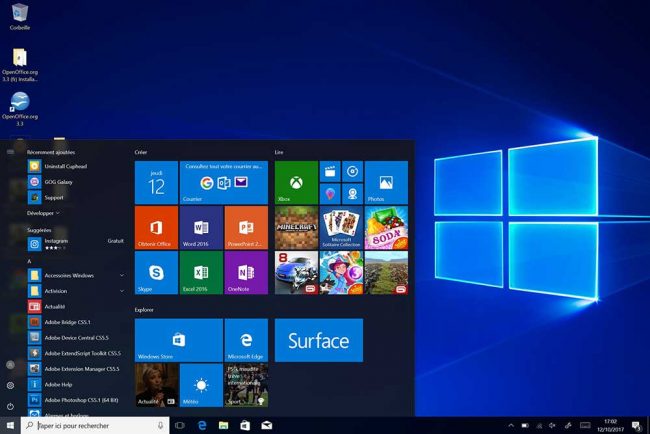
Task: Expand the Start menu hamburger button
Action: [x=10, y=152]
